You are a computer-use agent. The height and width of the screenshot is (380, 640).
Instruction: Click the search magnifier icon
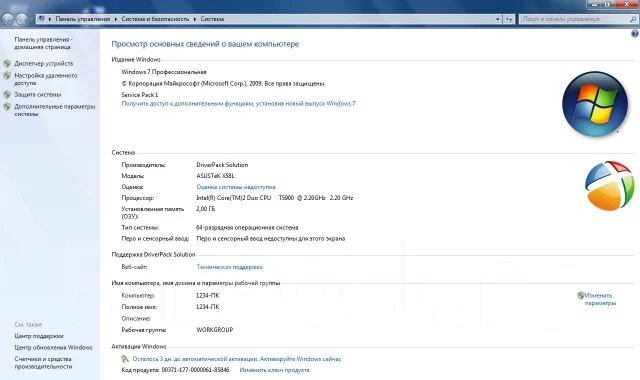[632, 19]
